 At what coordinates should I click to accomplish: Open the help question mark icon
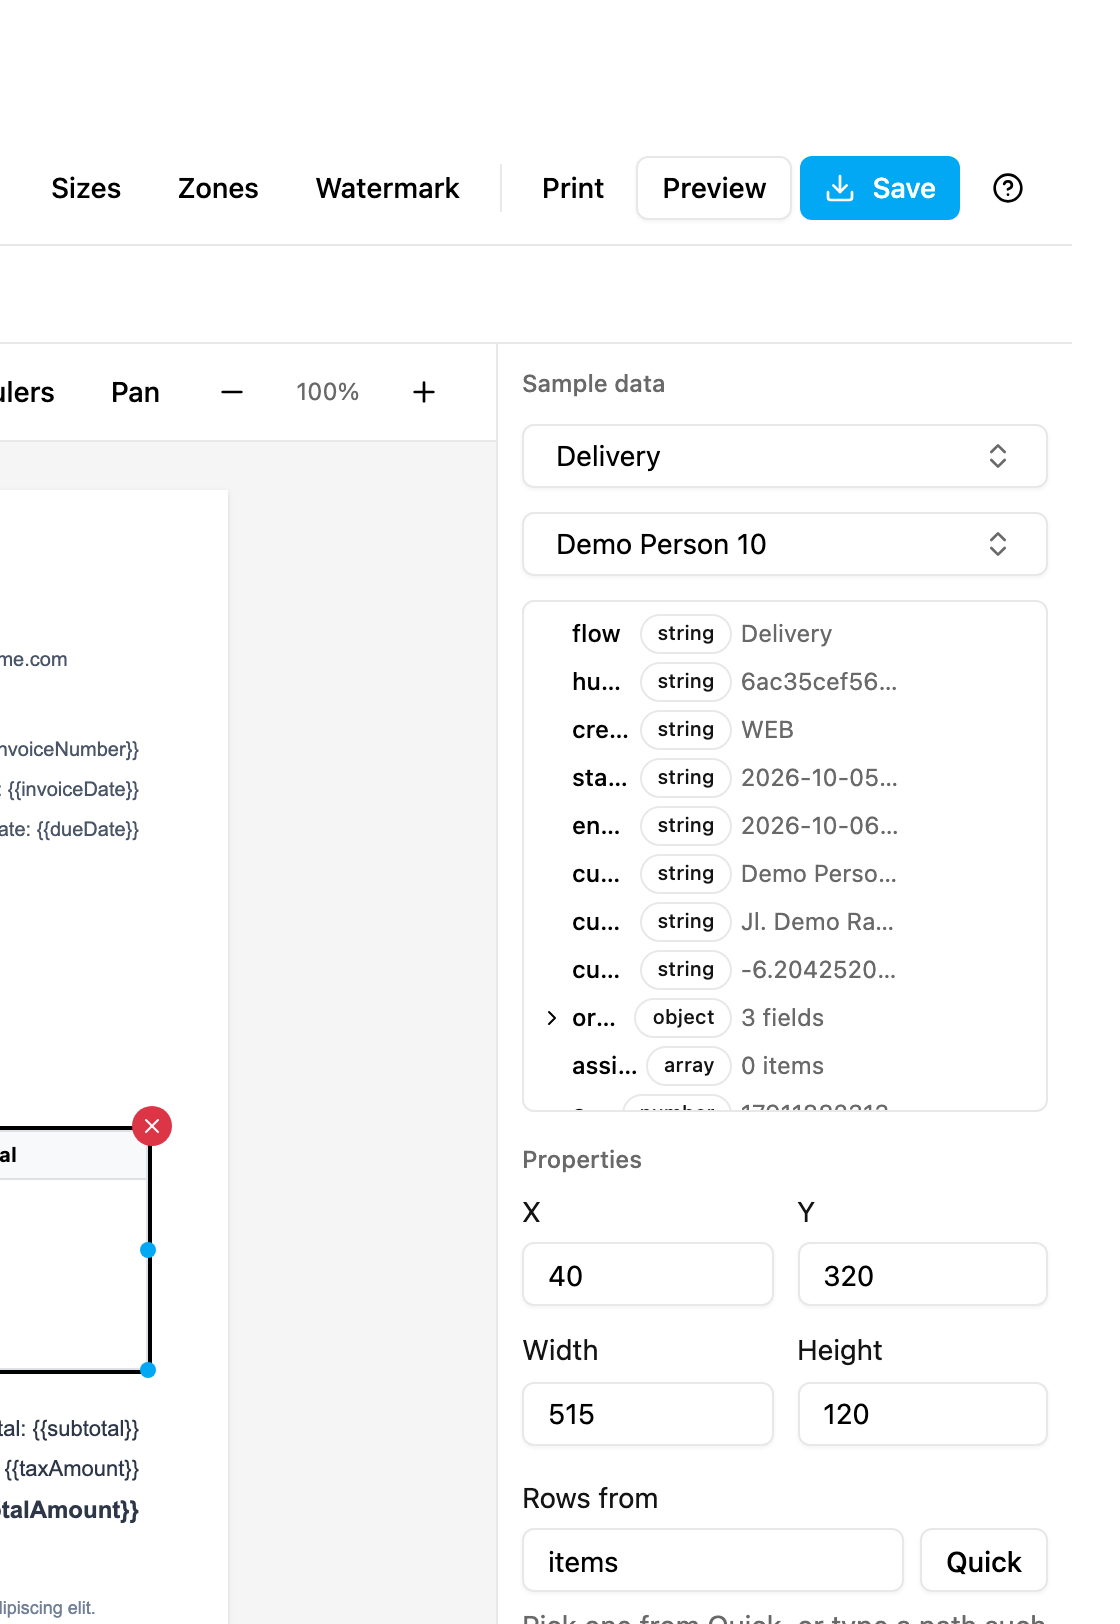1008,188
